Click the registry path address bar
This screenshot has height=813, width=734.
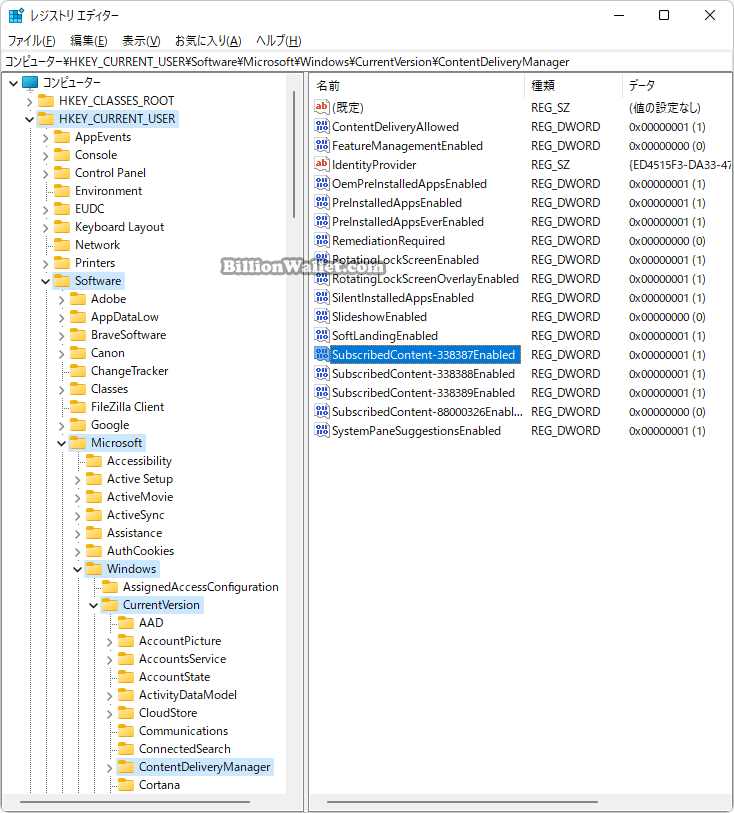[367, 62]
